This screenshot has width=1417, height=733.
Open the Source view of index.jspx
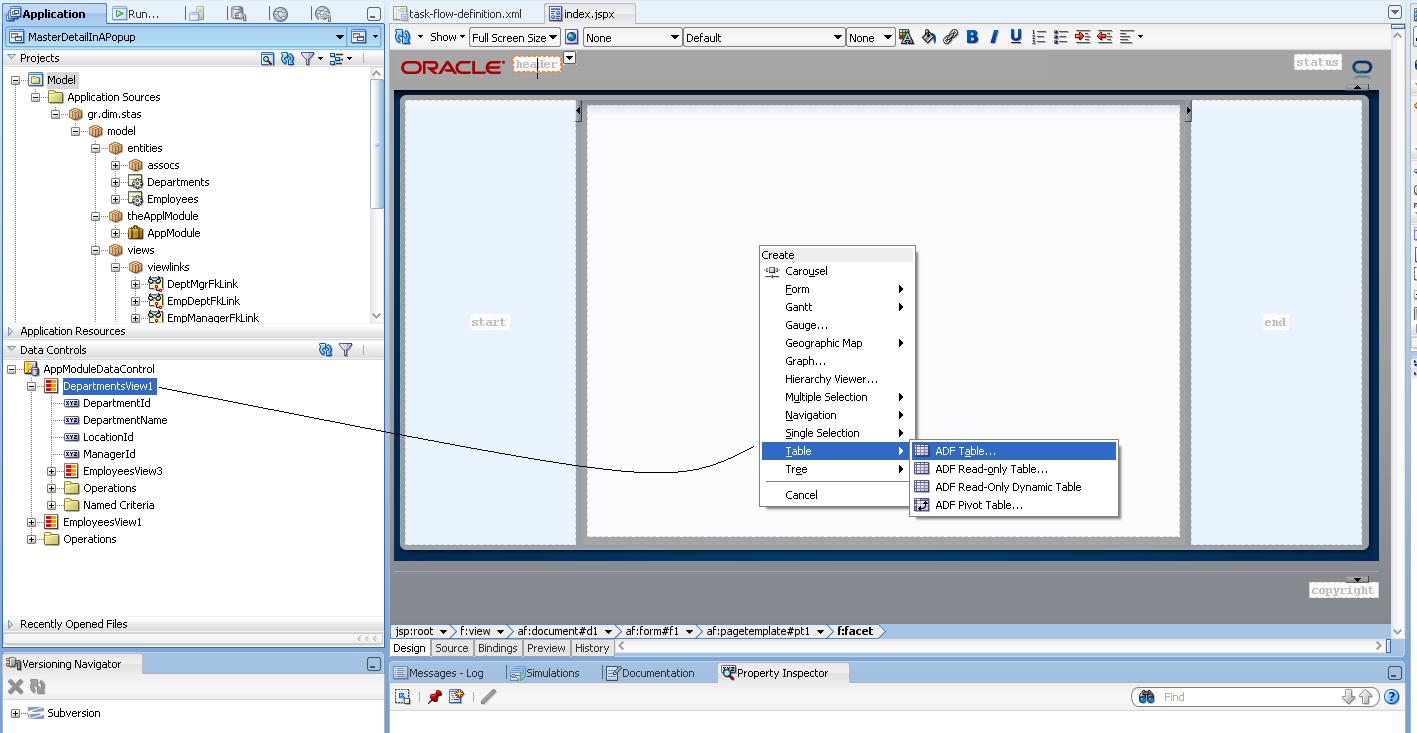pos(451,647)
